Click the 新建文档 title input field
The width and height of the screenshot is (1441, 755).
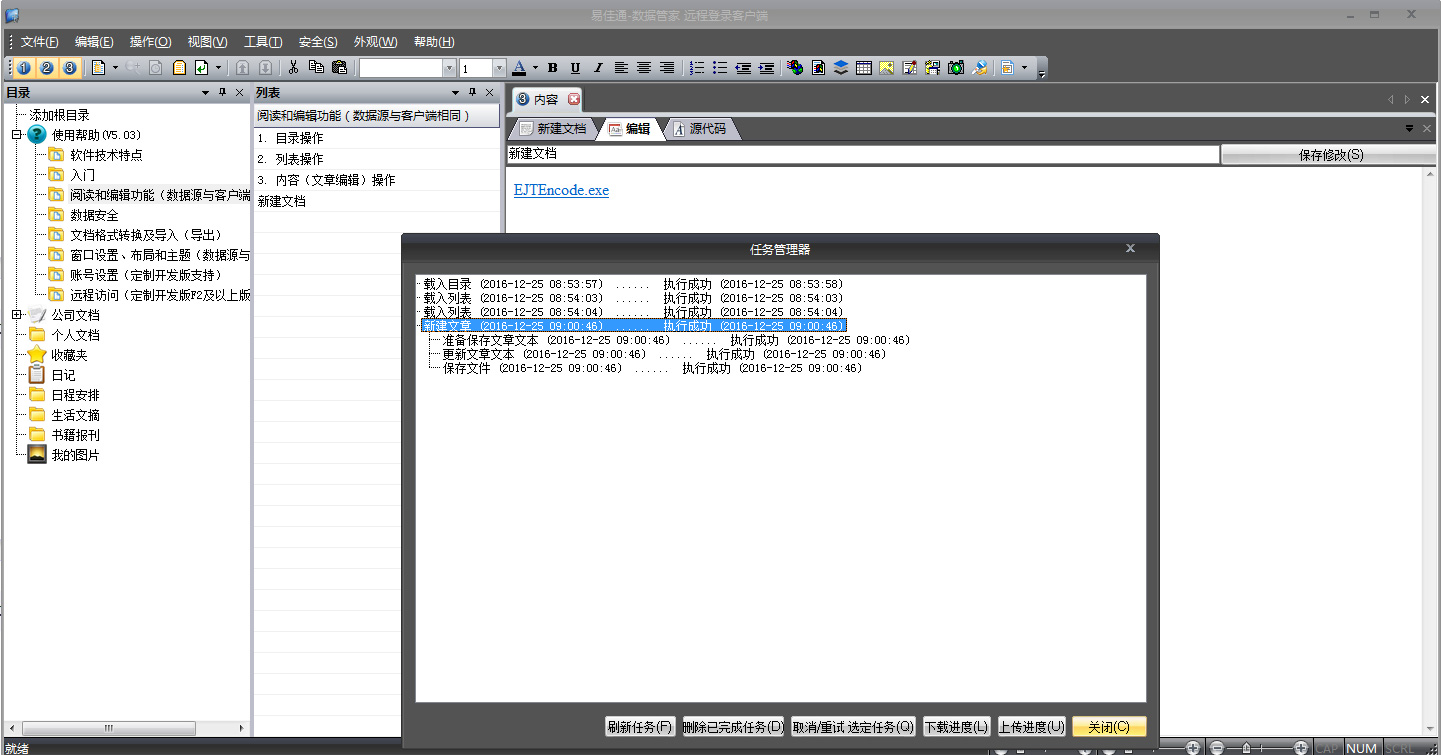(862, 154)
